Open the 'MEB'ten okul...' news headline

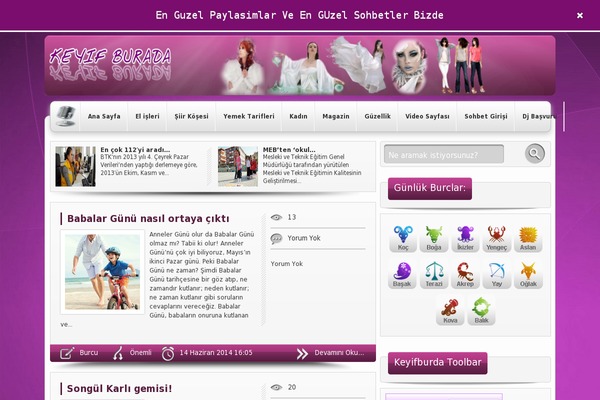pos(289,150)
